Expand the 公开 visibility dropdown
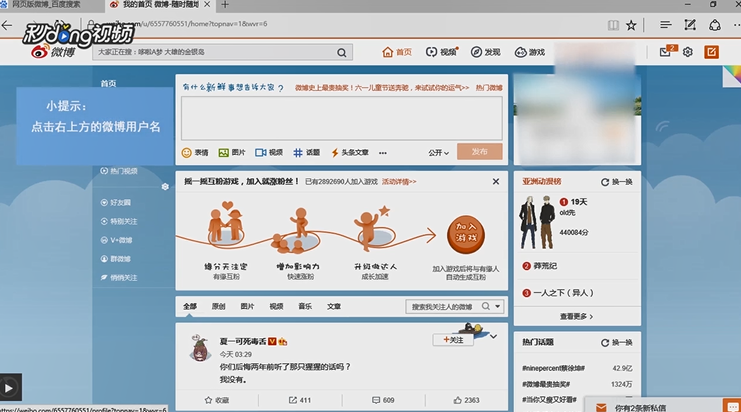Screen dimensions: 741x412 point(438,153)
